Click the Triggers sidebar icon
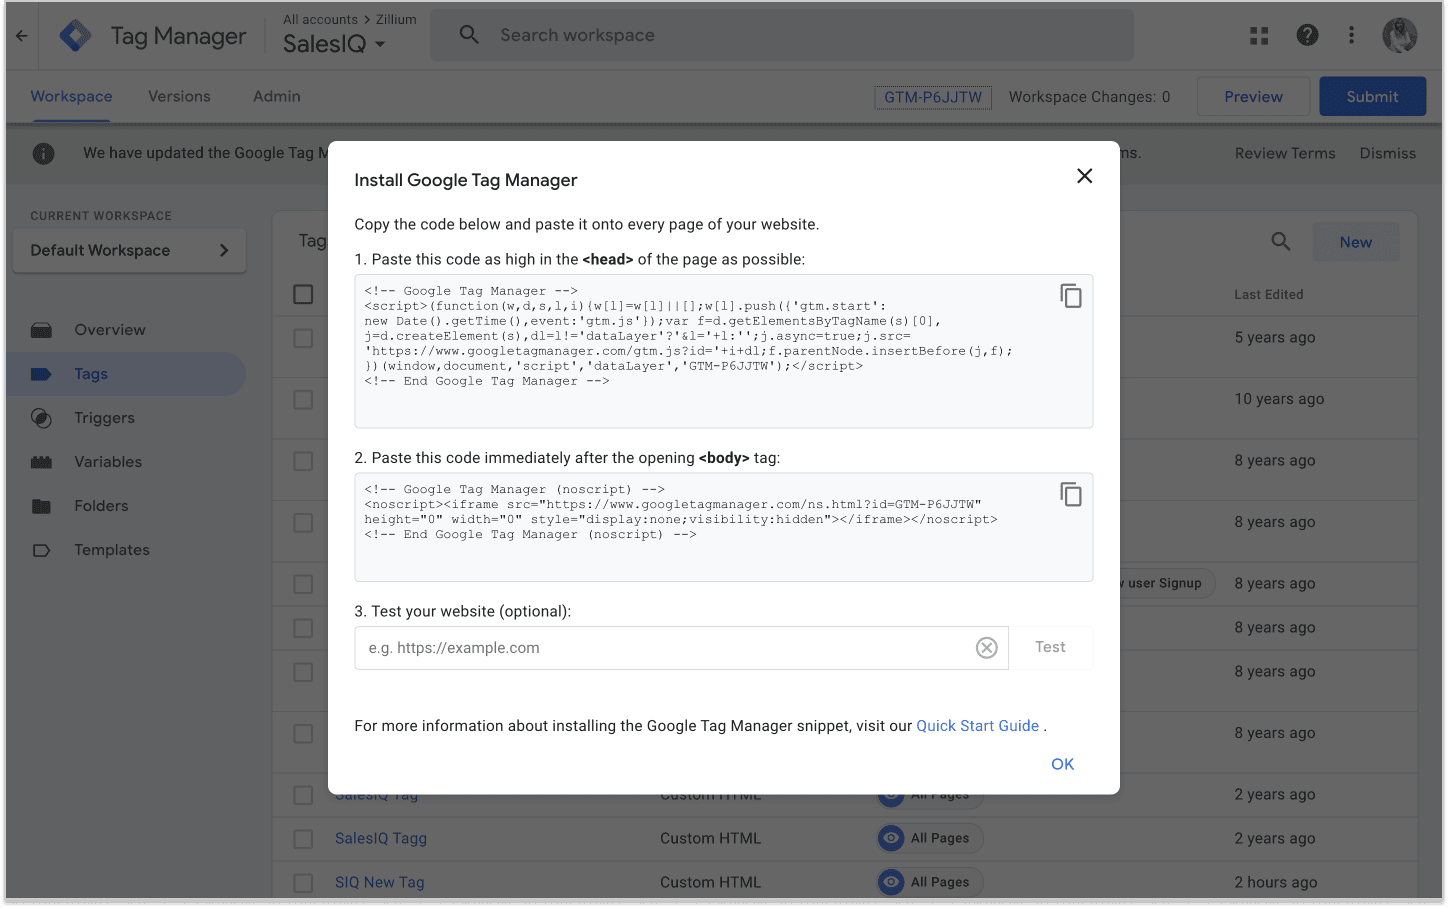Screen dimensions: 1448x908 coord(41,418)
